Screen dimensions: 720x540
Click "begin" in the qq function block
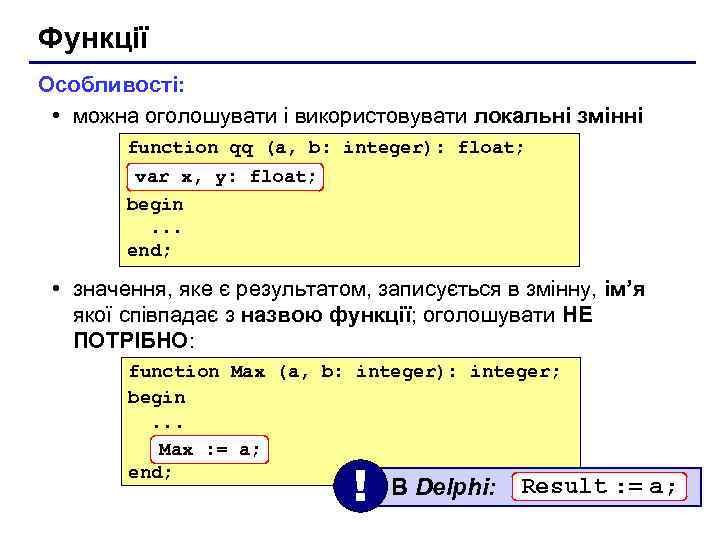coord(155,205)
